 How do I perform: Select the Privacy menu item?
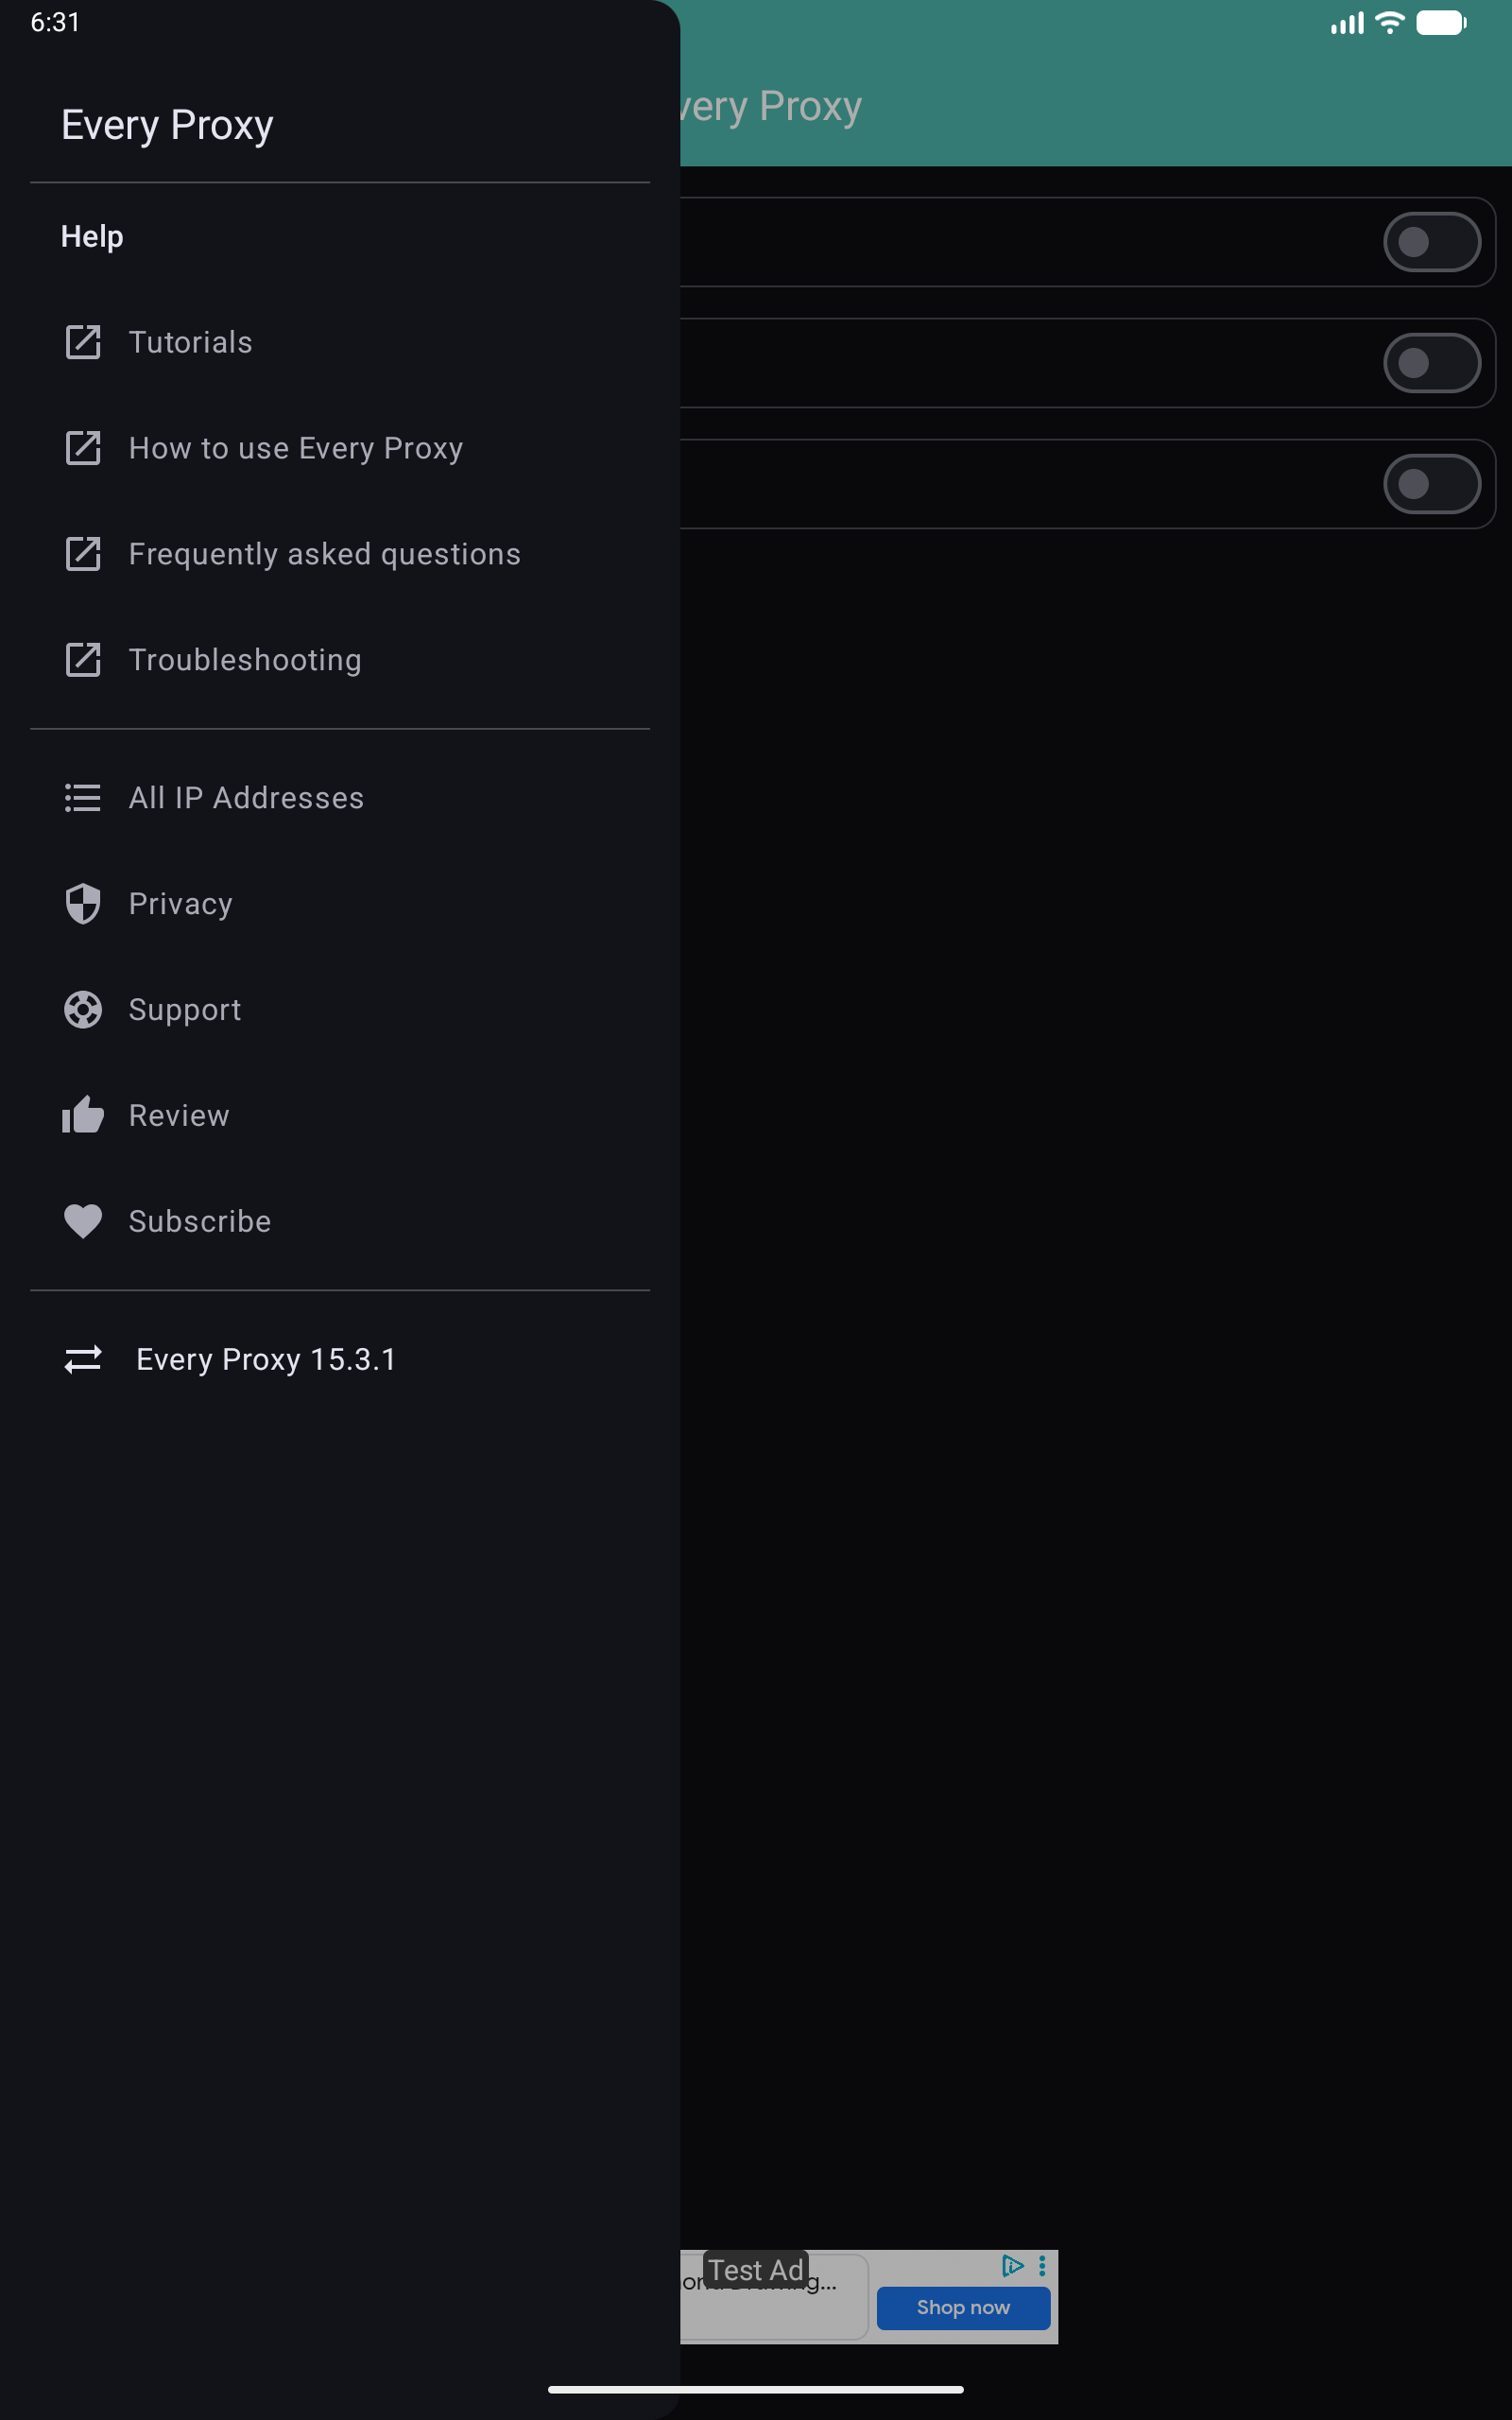coord(180,904)
